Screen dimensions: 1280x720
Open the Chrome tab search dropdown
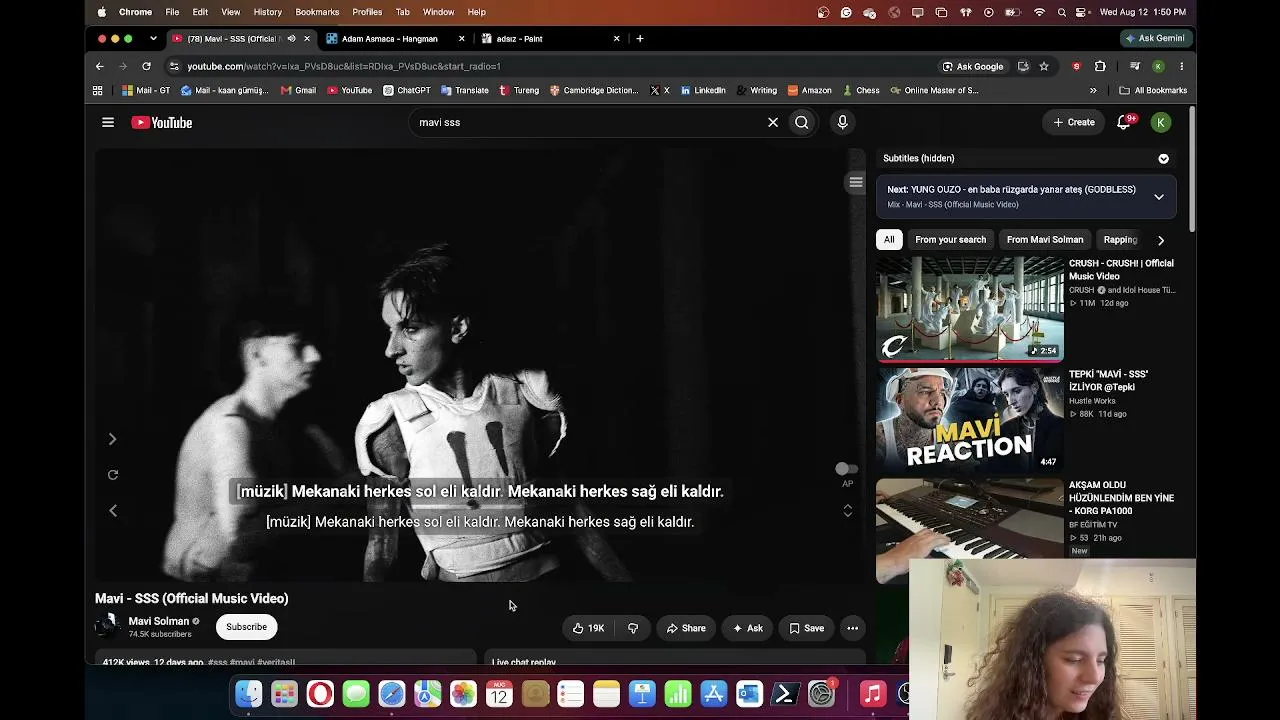point(153,39)
